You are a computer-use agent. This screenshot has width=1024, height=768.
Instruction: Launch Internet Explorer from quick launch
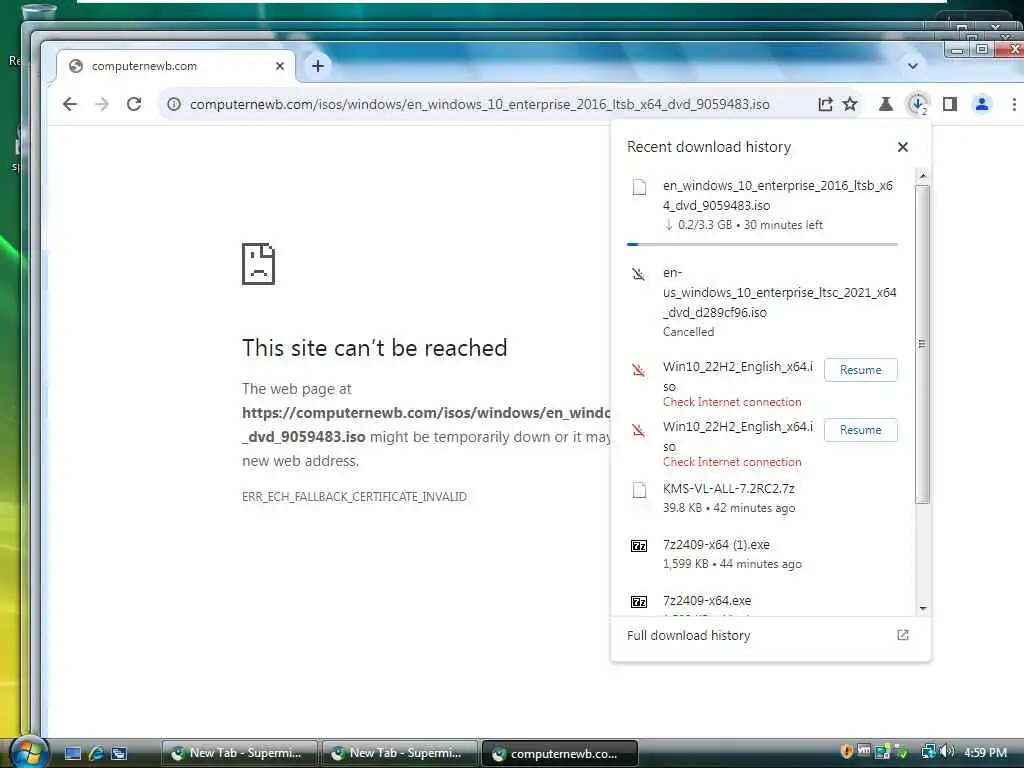click(x=96, y=754)
